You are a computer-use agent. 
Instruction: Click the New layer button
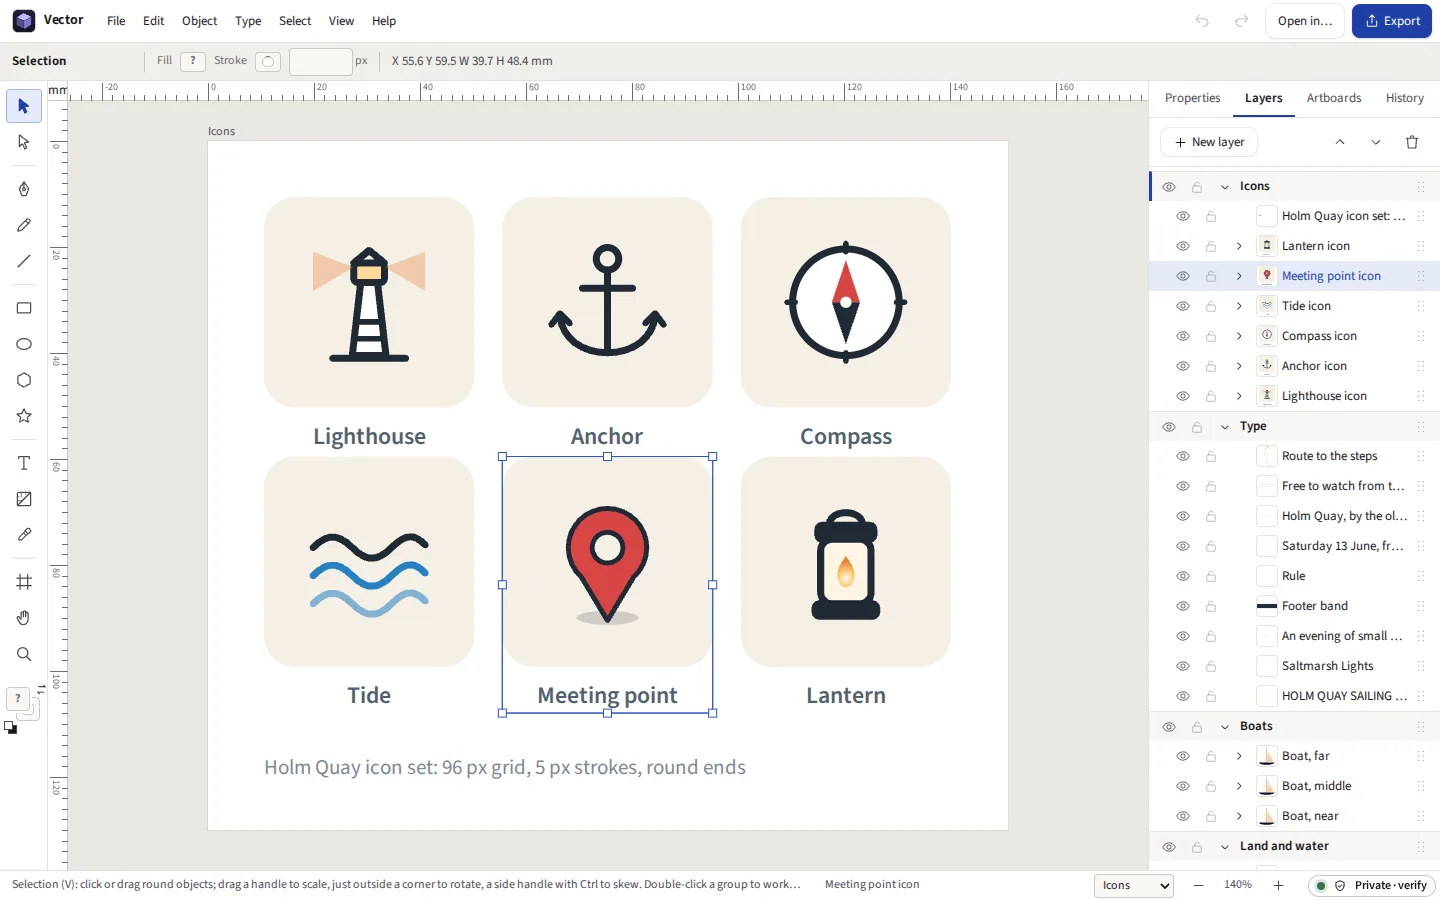pyautogui.click(x=1209, y=142)
